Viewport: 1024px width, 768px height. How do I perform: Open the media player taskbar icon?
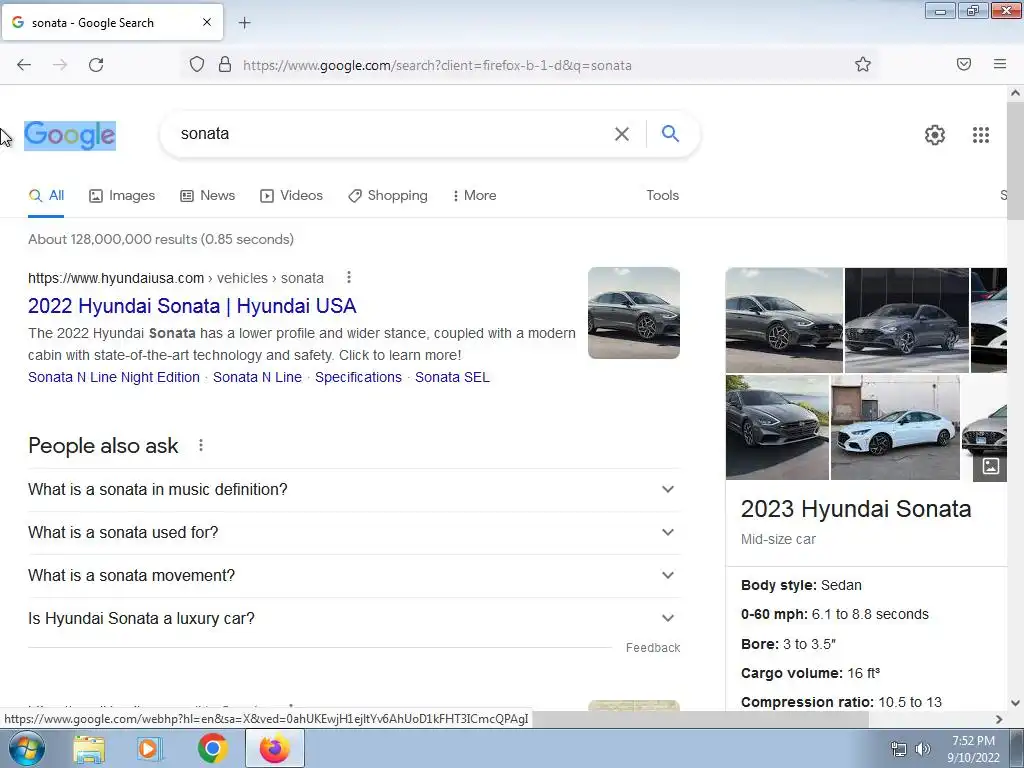(x=150, y=748)
